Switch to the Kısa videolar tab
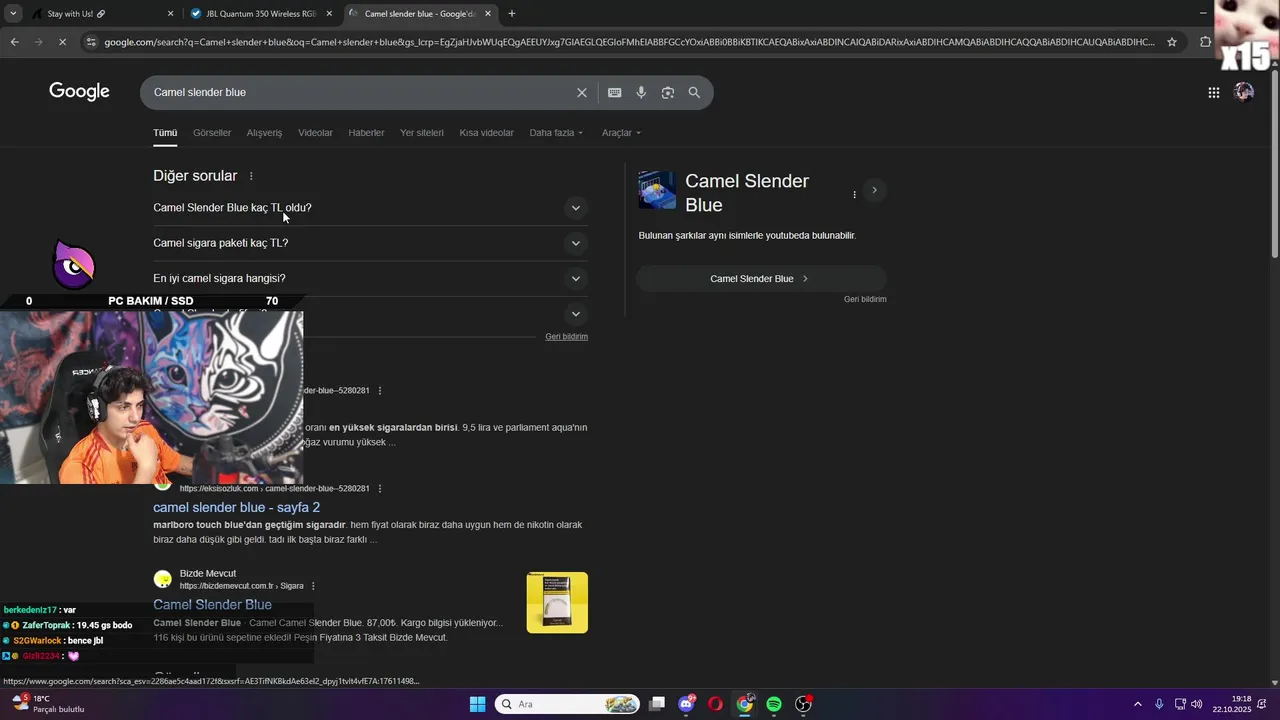This screenshot has height=720, width=1280. [486, 132]
